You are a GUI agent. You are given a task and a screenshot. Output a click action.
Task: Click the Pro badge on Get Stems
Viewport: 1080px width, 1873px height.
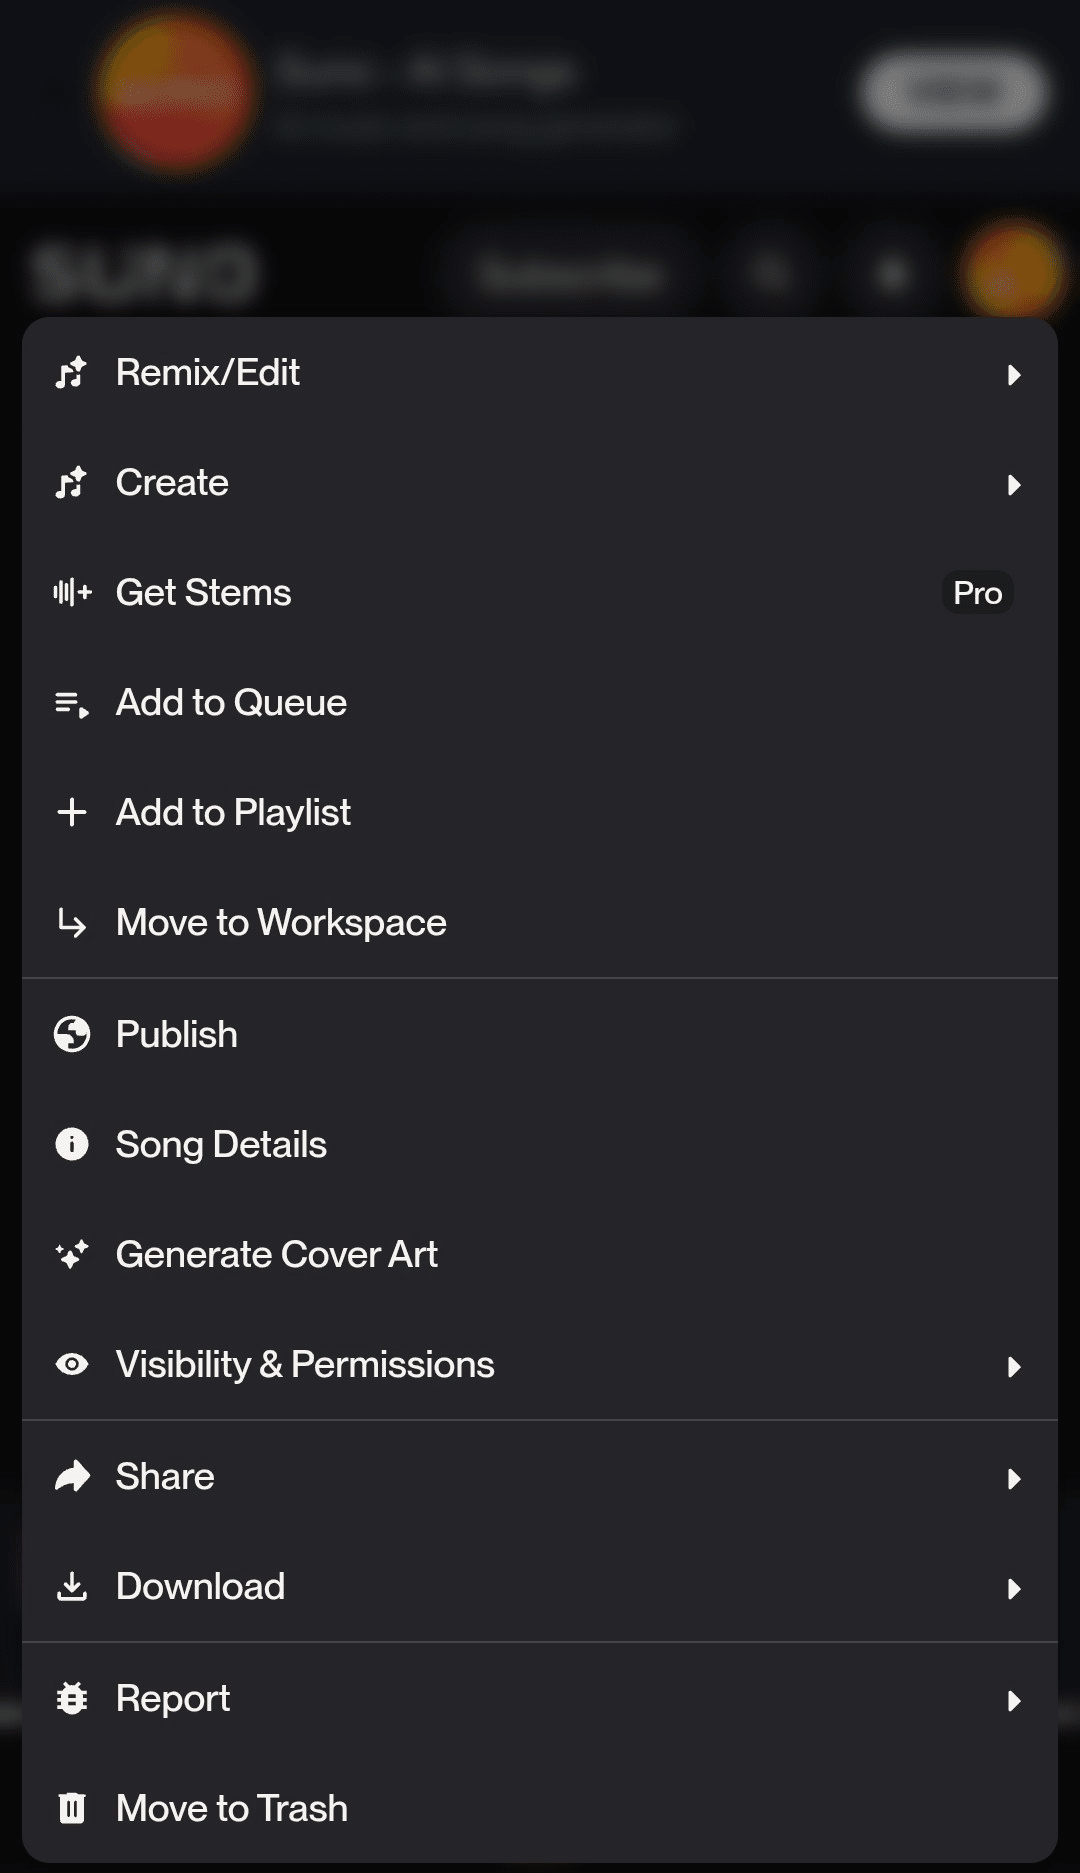(977, 593)
